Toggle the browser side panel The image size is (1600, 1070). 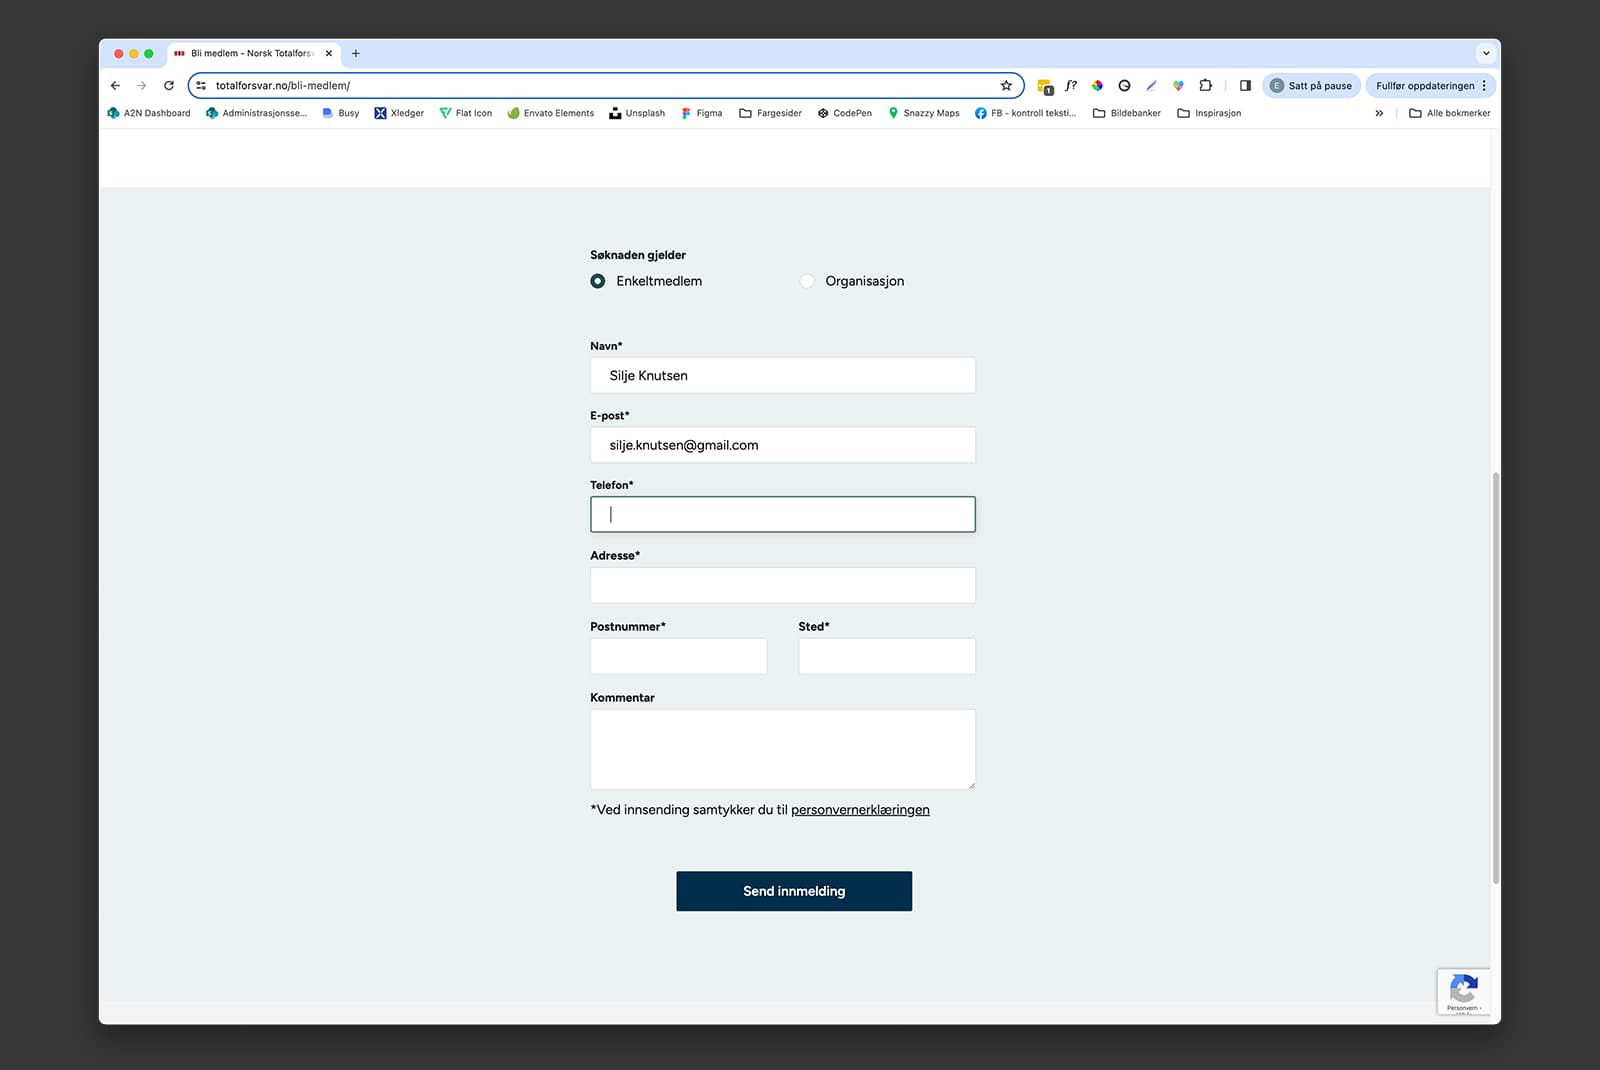[x=1245, y=86]
